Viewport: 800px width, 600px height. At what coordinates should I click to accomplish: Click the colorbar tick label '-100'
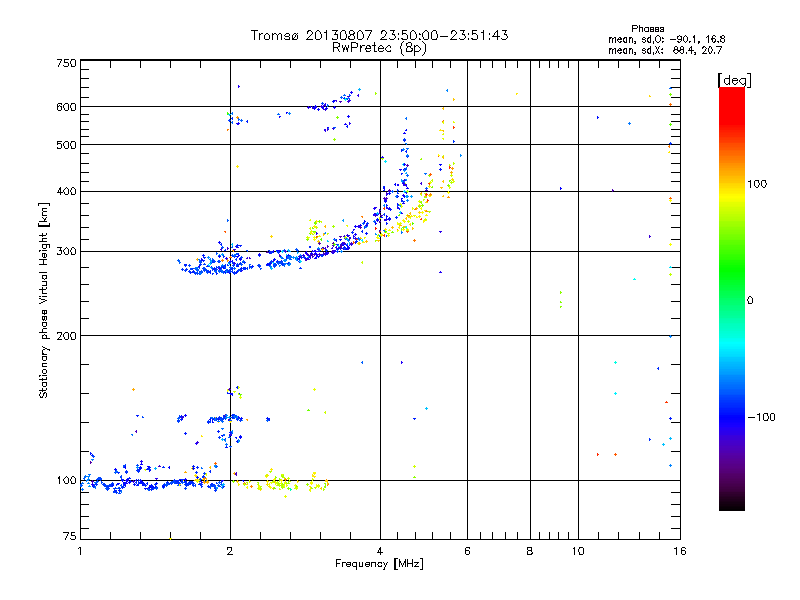pos(761,417)
